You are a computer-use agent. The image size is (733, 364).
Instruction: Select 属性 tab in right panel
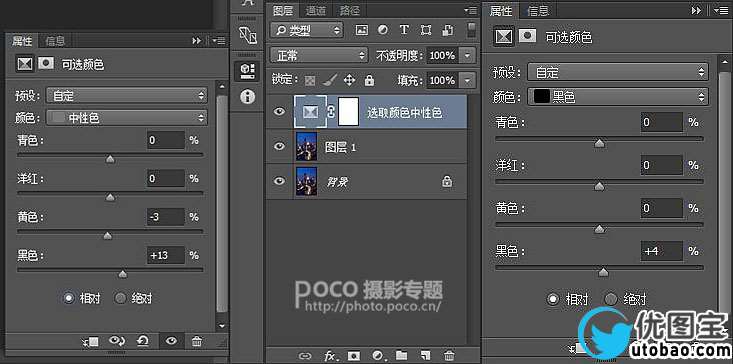[x=501, y=10]
